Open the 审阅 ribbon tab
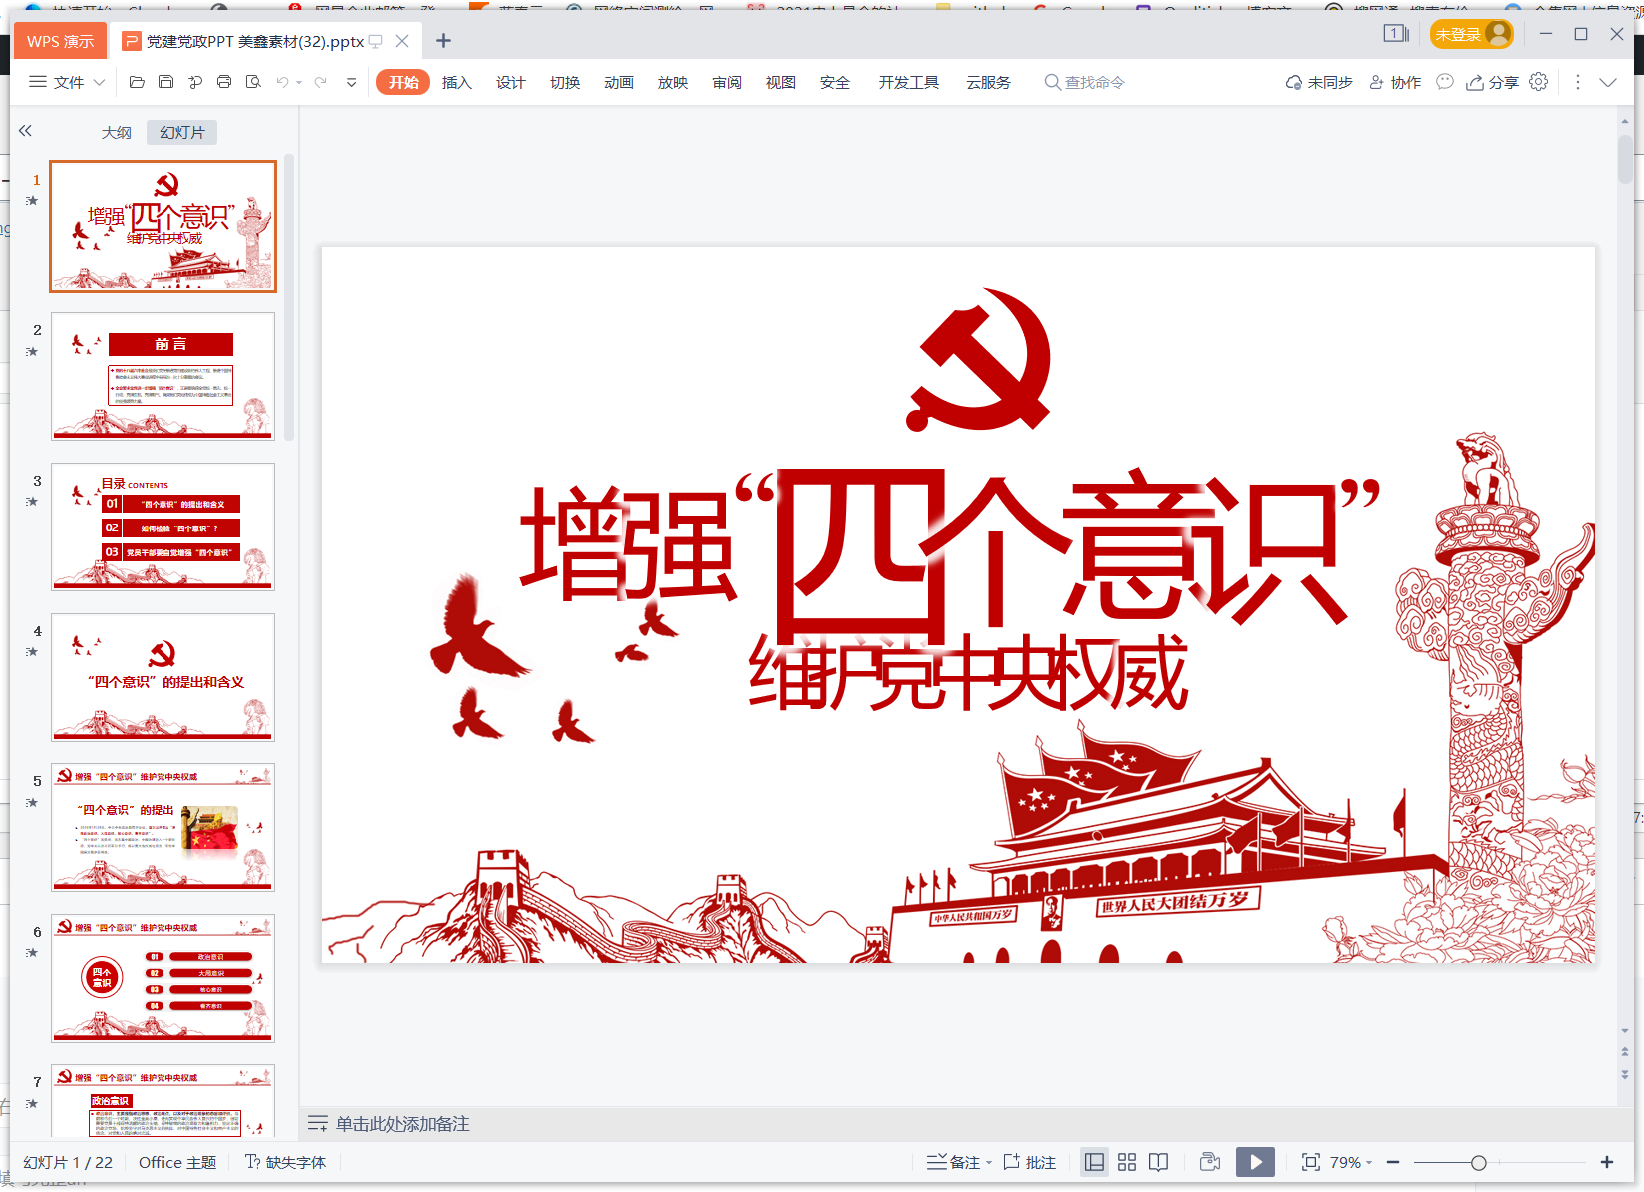Viewport: 1644px width, 1192px height. pos(727,82)
